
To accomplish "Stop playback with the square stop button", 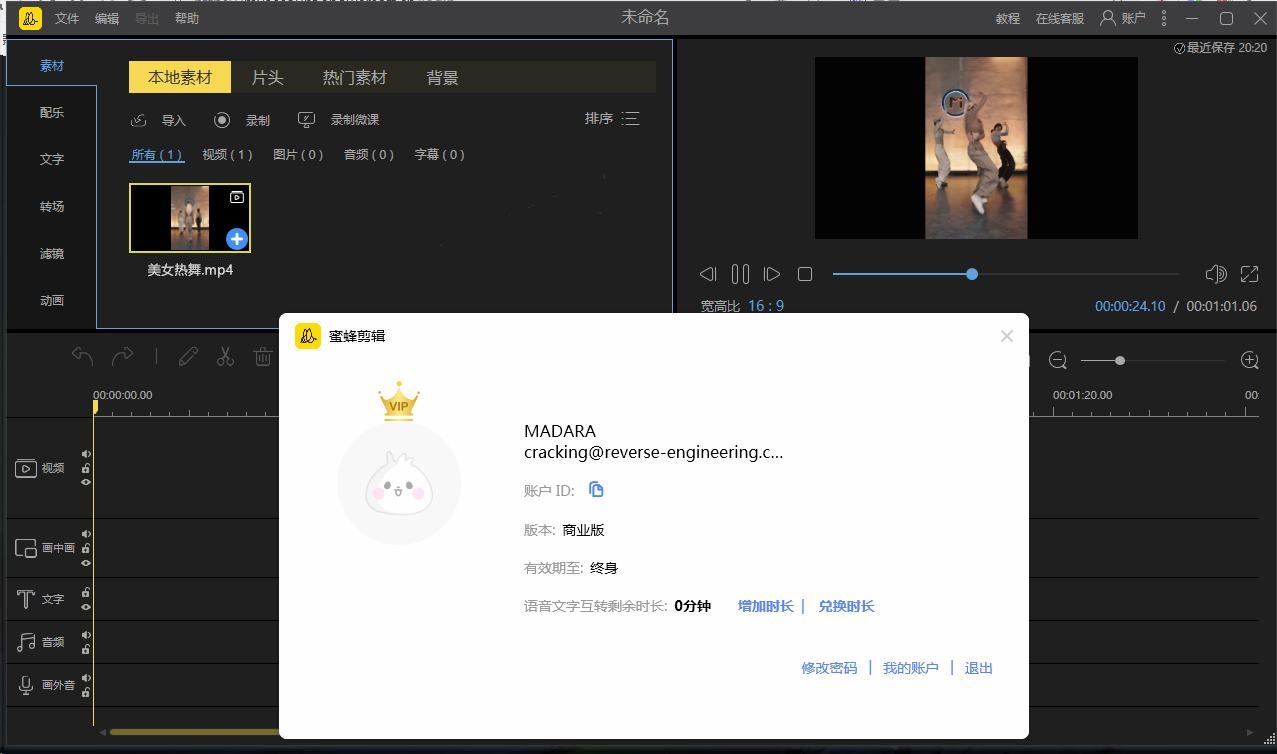I will click(x=805, y=274).
